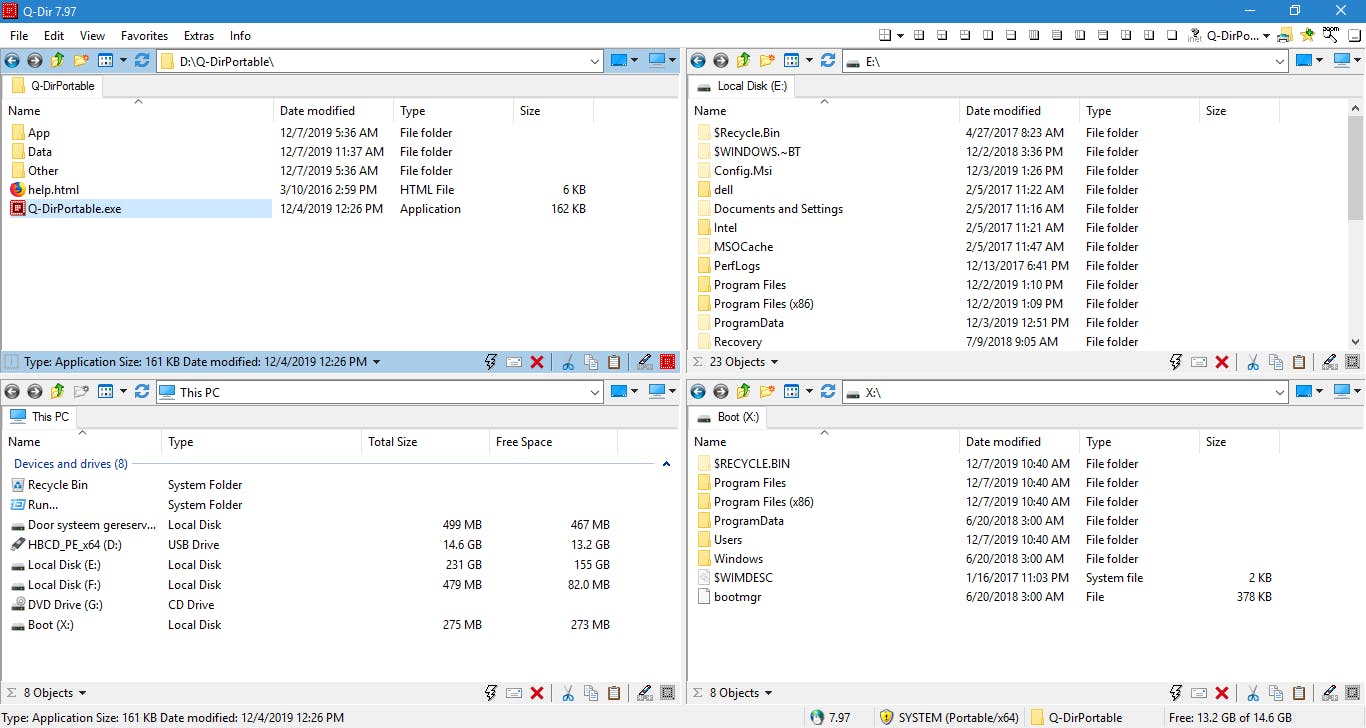The height and width of the screenshot is (728, 1366).
Task: Open the 23 Objects status dropdown
Action: [x=774, y=362]
